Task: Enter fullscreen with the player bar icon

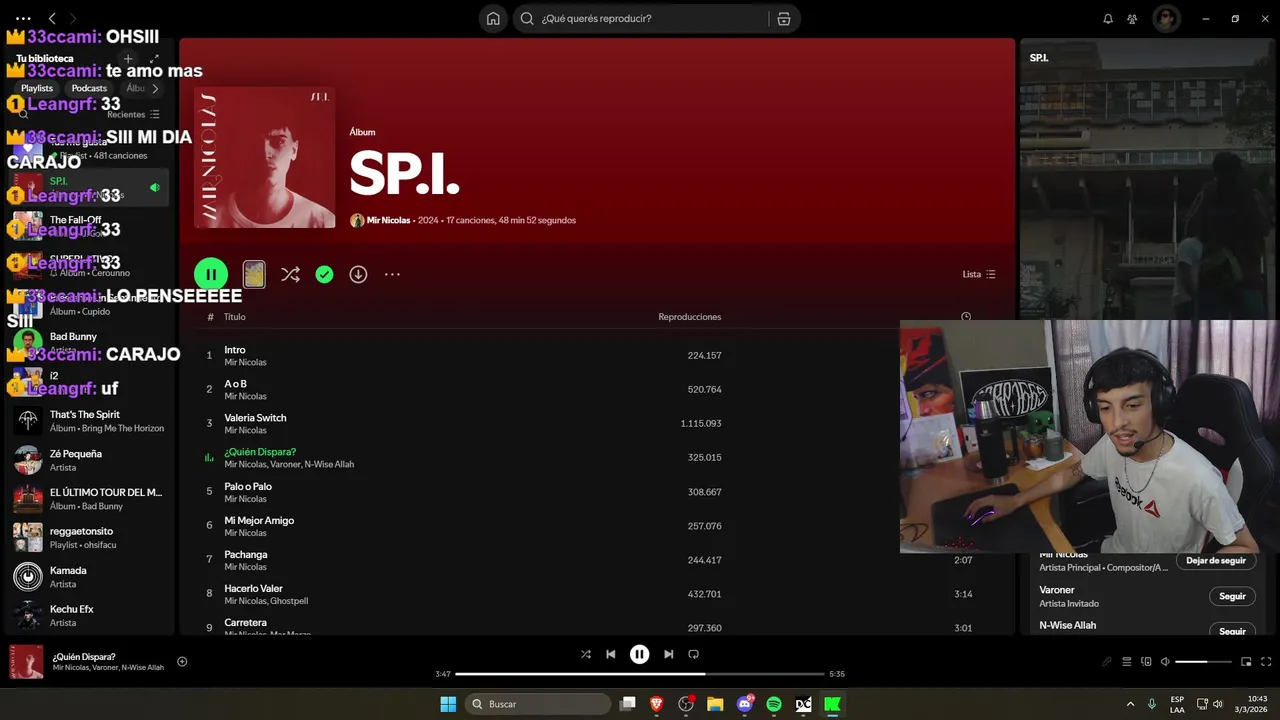Action: click(x=1266, y=661)
